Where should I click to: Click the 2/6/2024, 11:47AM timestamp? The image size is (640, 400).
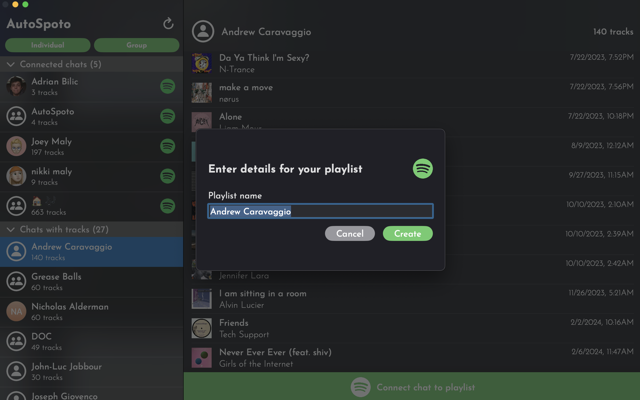(x=602, y=352)
